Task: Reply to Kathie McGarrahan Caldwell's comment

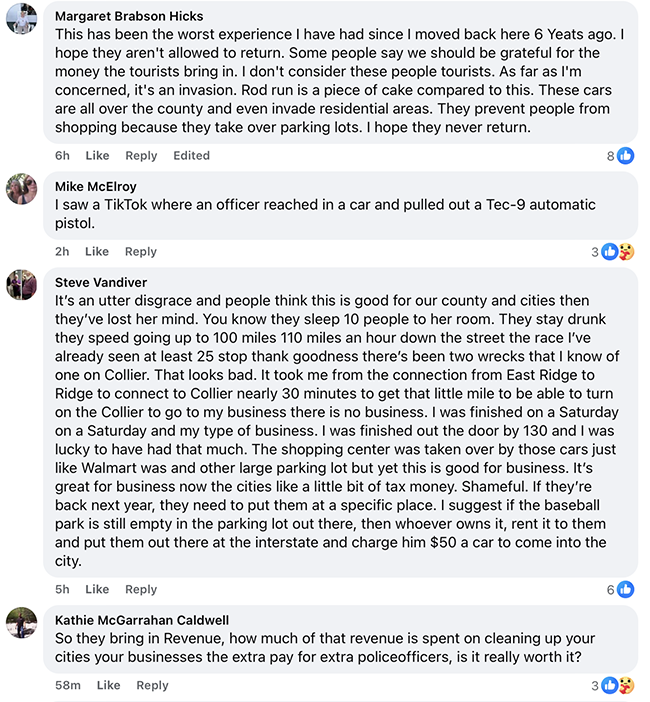Action: [x=152, y=686]
